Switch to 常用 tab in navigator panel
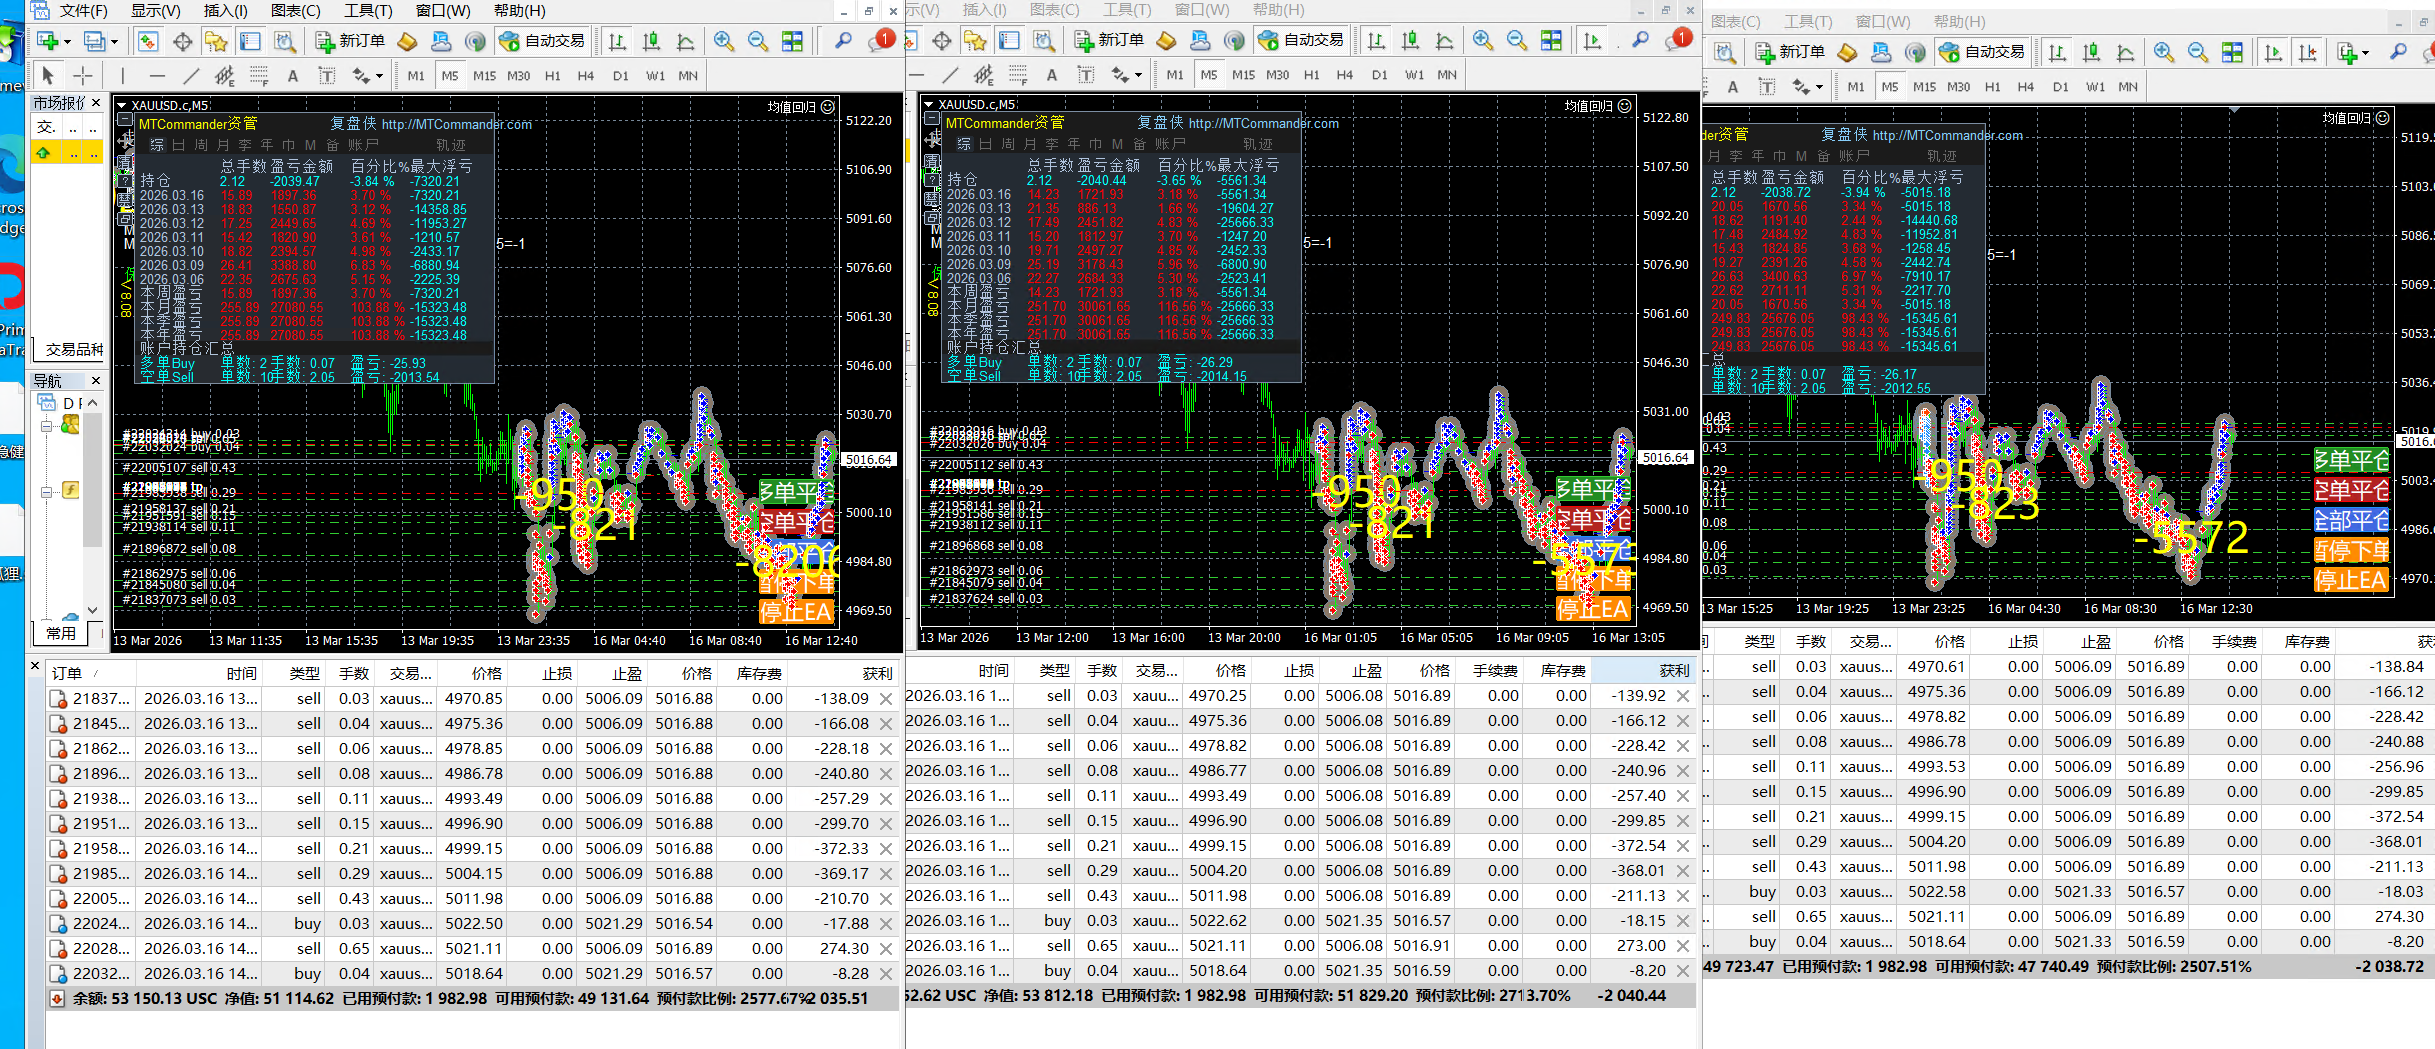 [61, 633]
